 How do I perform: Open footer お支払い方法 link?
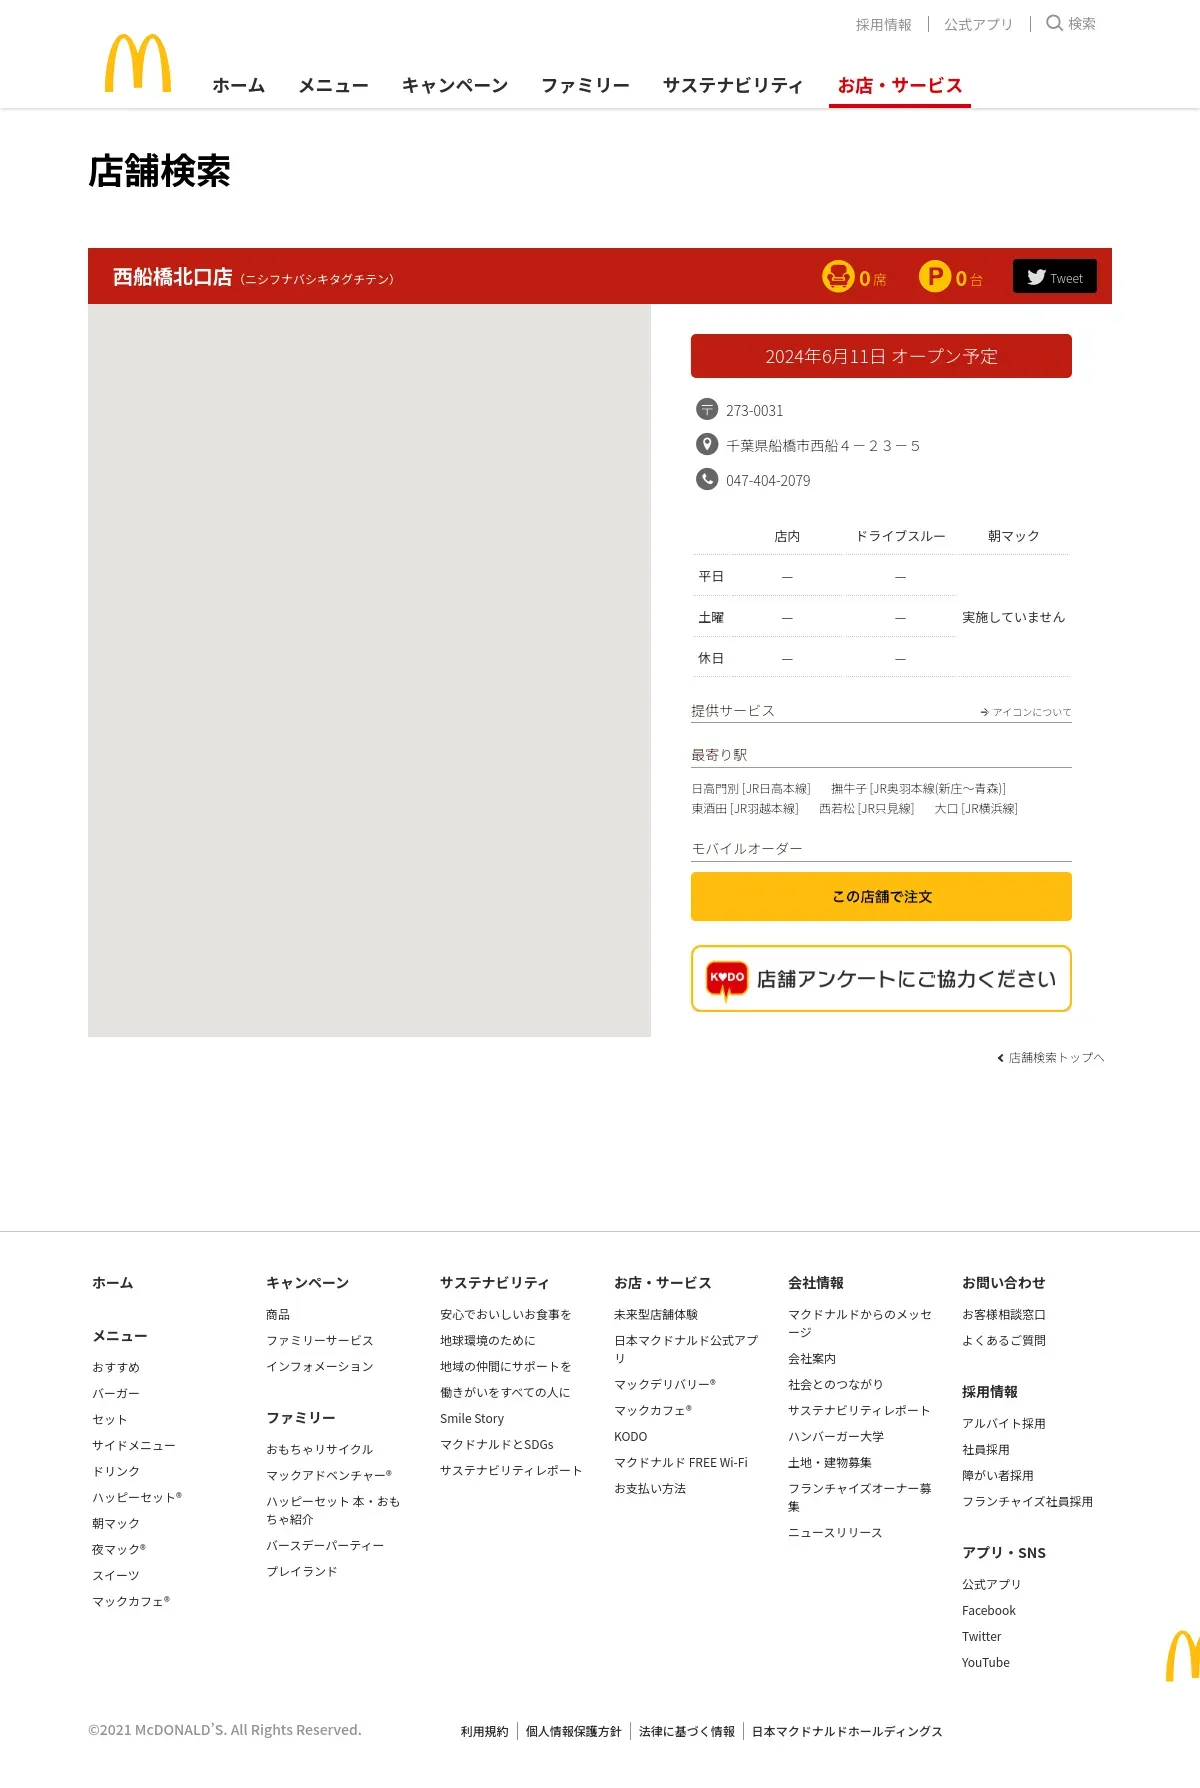(650, 1488)
